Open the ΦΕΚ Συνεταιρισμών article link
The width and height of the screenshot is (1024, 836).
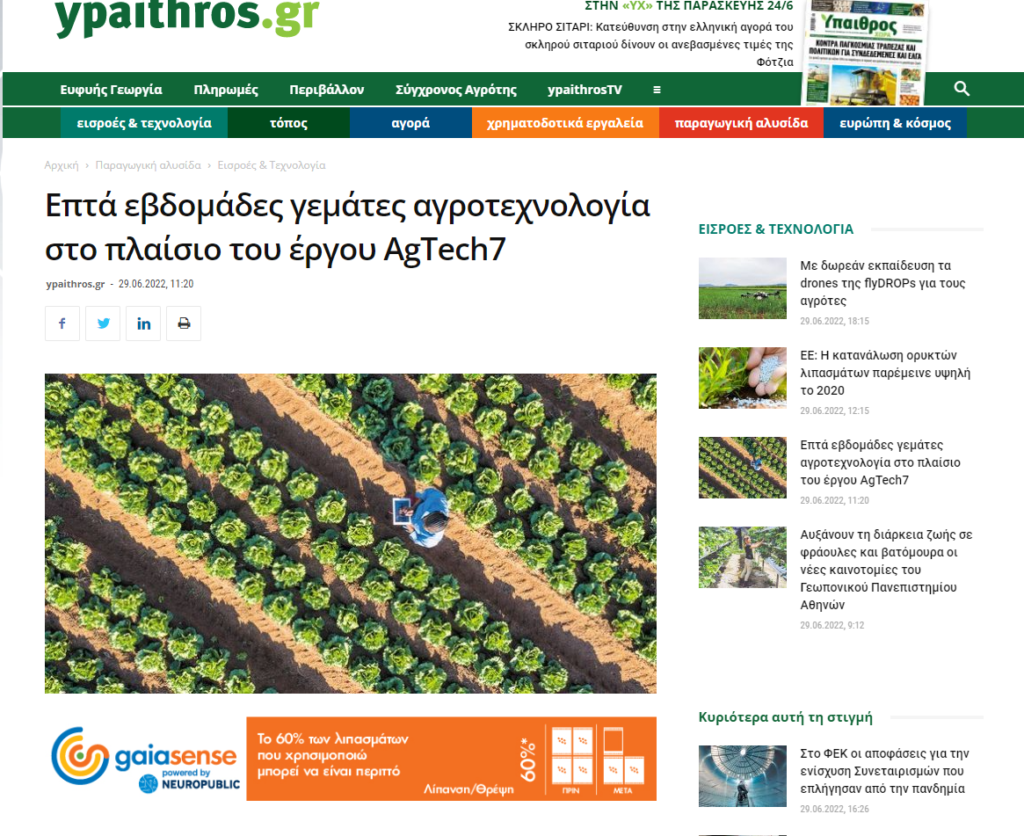tap(885, 771)
